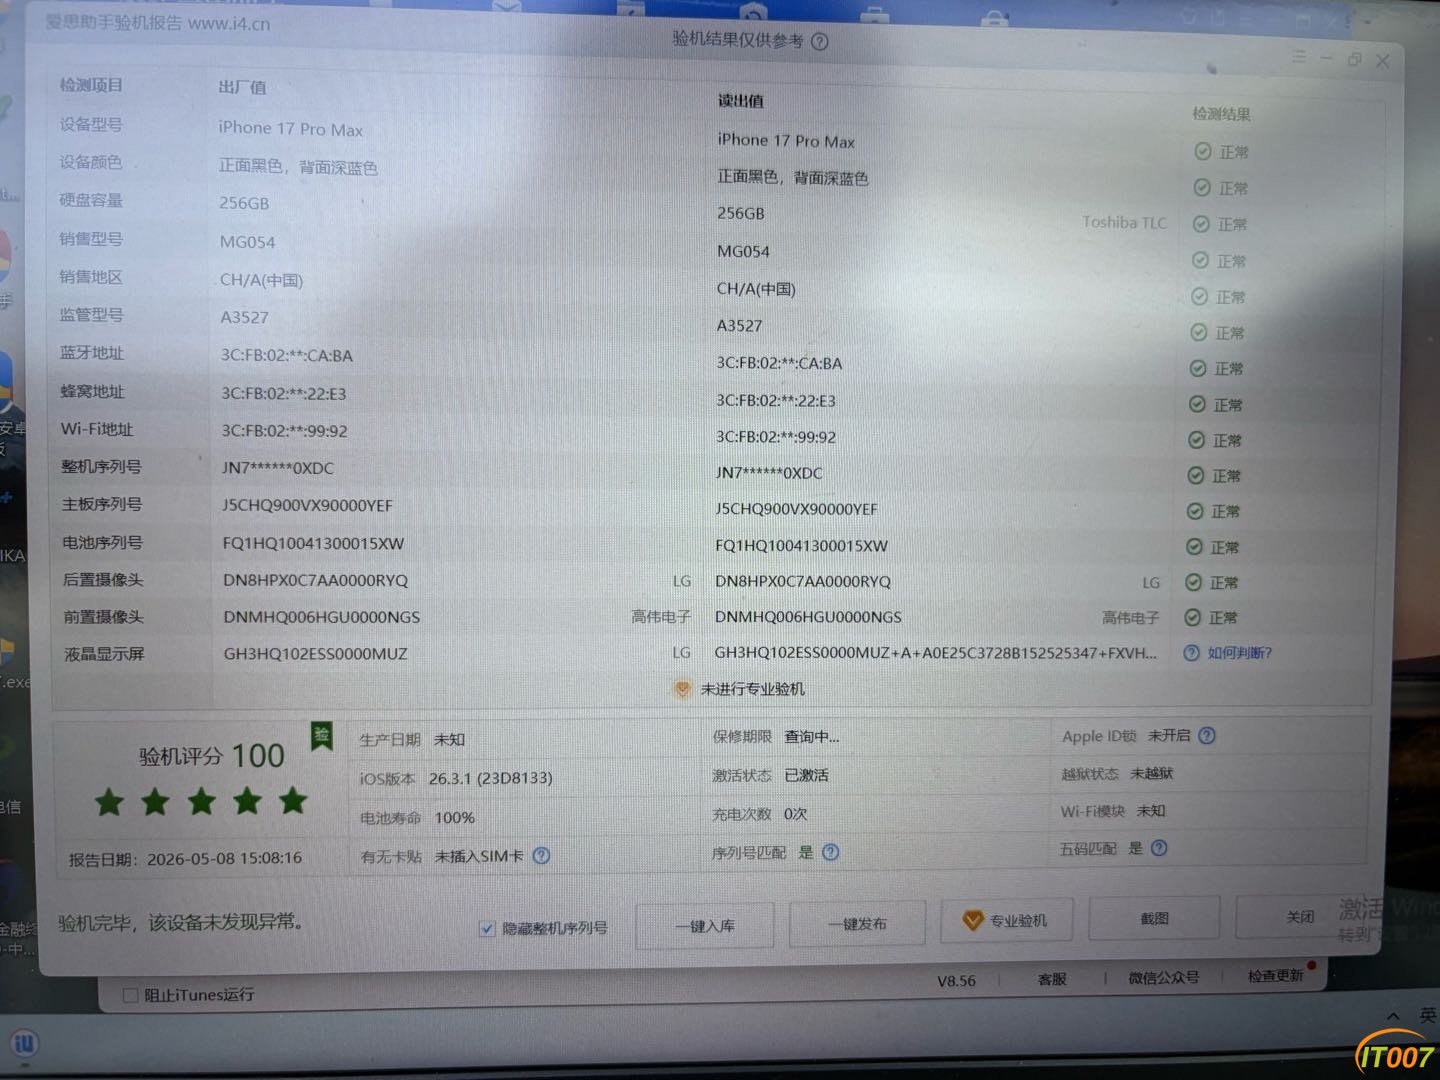Select the 监管型号 row label
The height and width of the screenshot is (1080, 1440).
click(x=92, y=315)
